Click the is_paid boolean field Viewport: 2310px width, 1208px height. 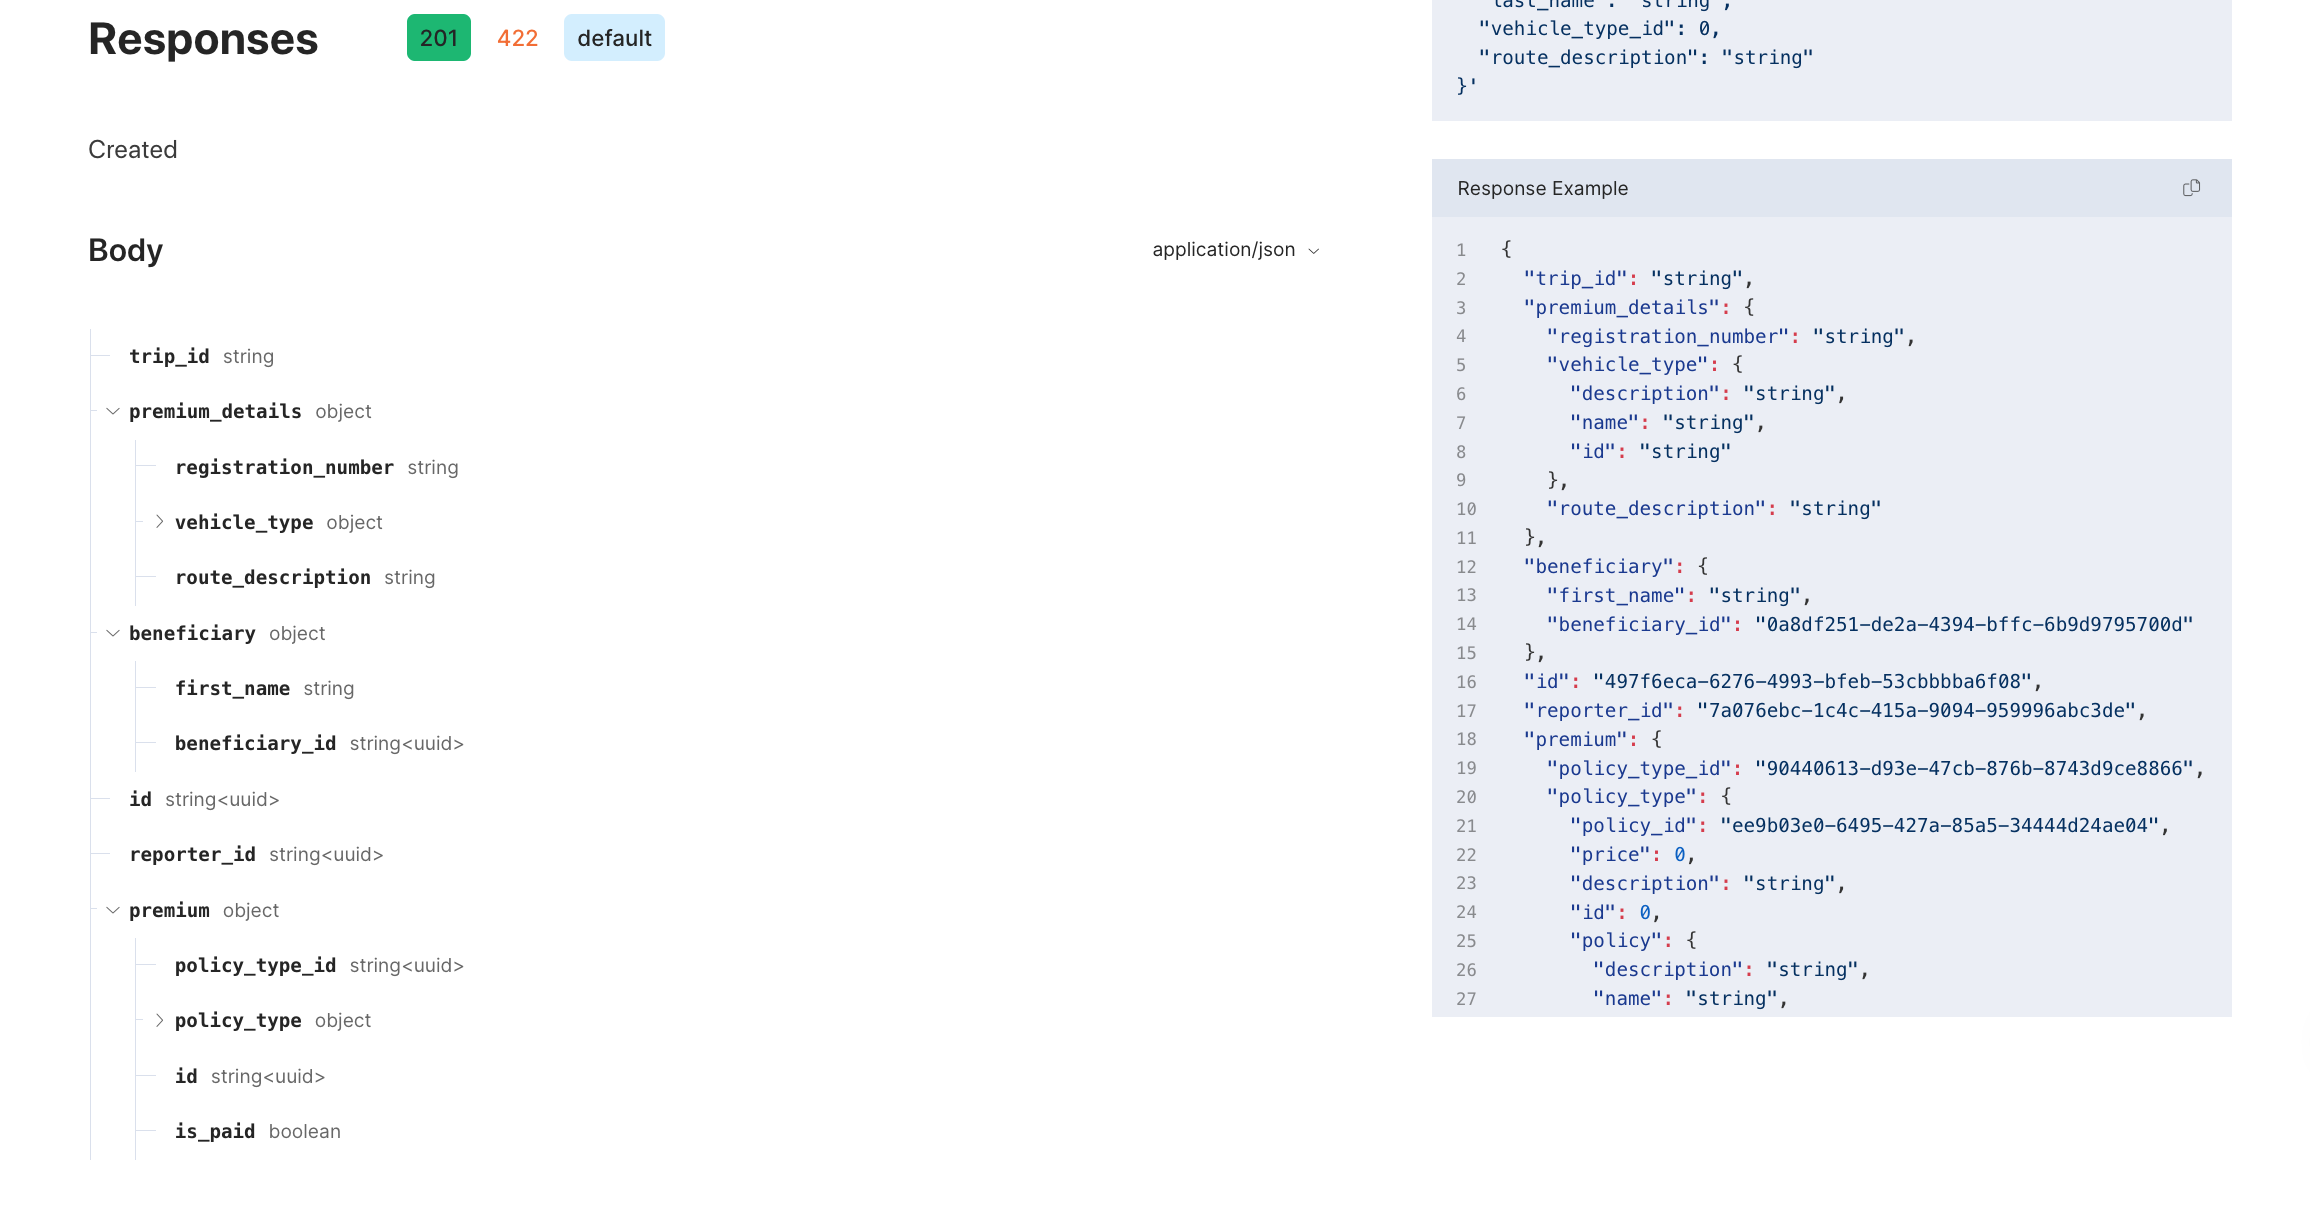click(x=214, y=1131)
